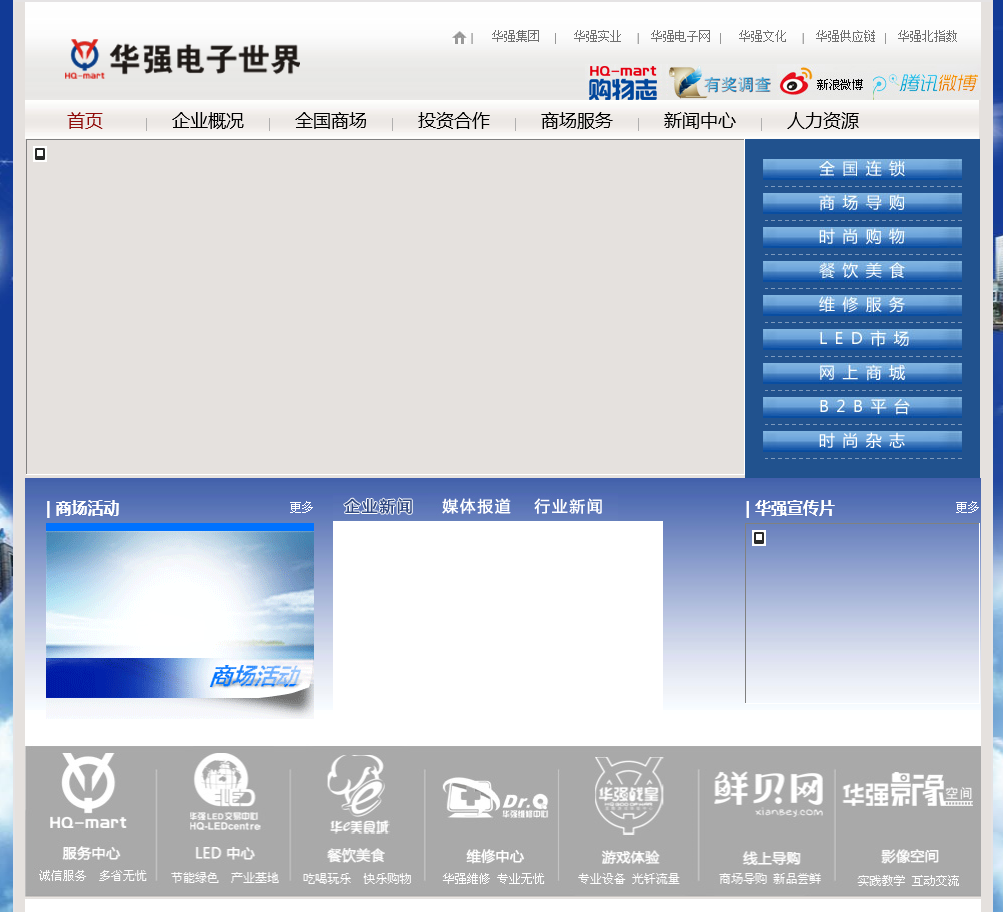The width and height of the screenshot is (1003, 912).
Task: Click the 鲜贝网 xianbey.com footer logo
Action: pos(768,793)
